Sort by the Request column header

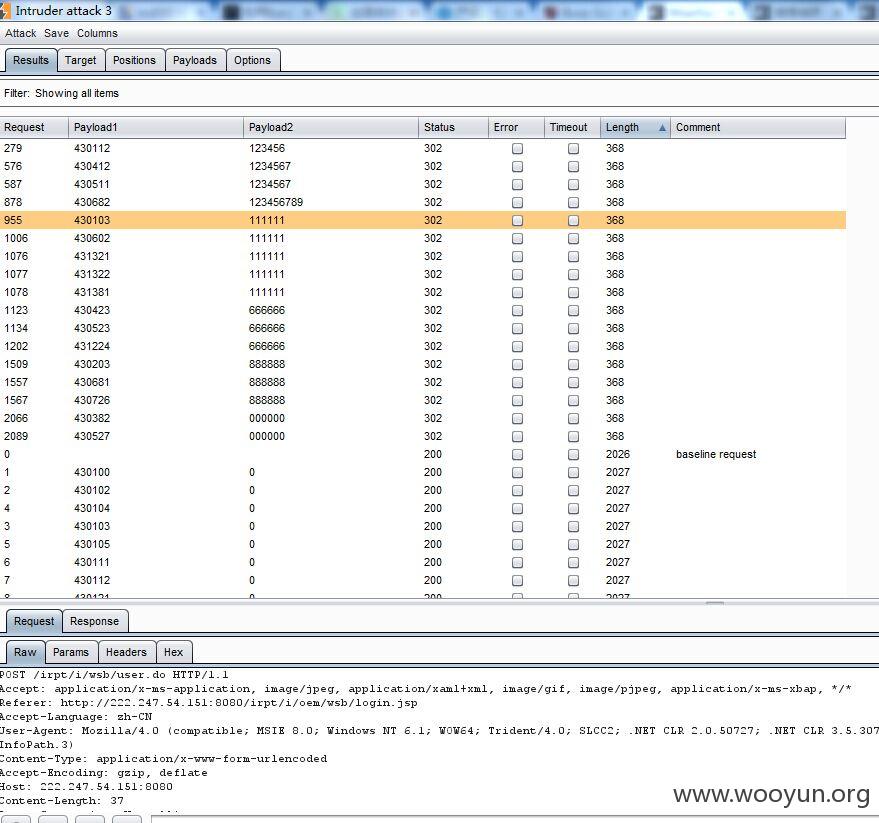34,127
